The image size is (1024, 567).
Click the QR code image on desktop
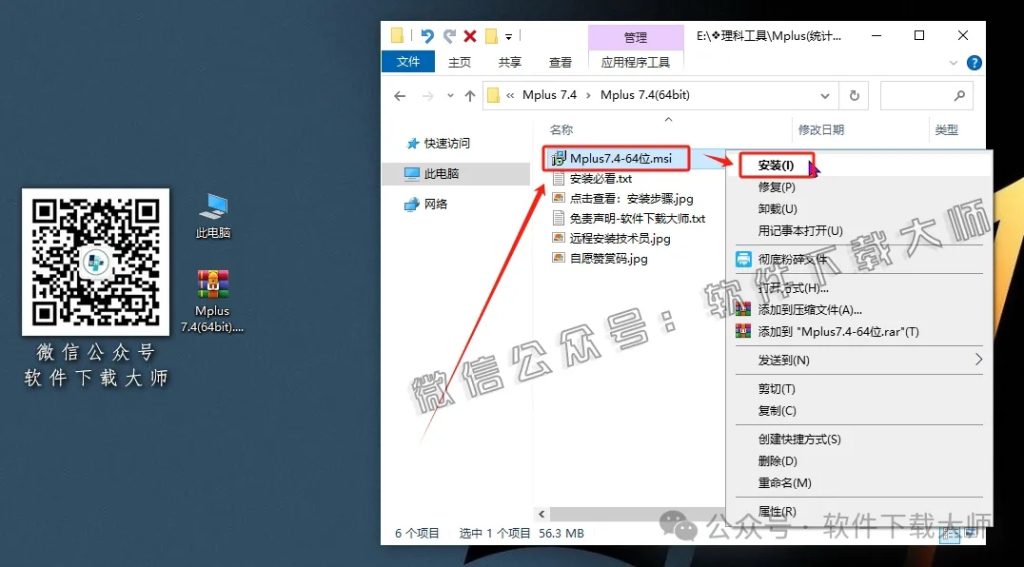point(95,262)
